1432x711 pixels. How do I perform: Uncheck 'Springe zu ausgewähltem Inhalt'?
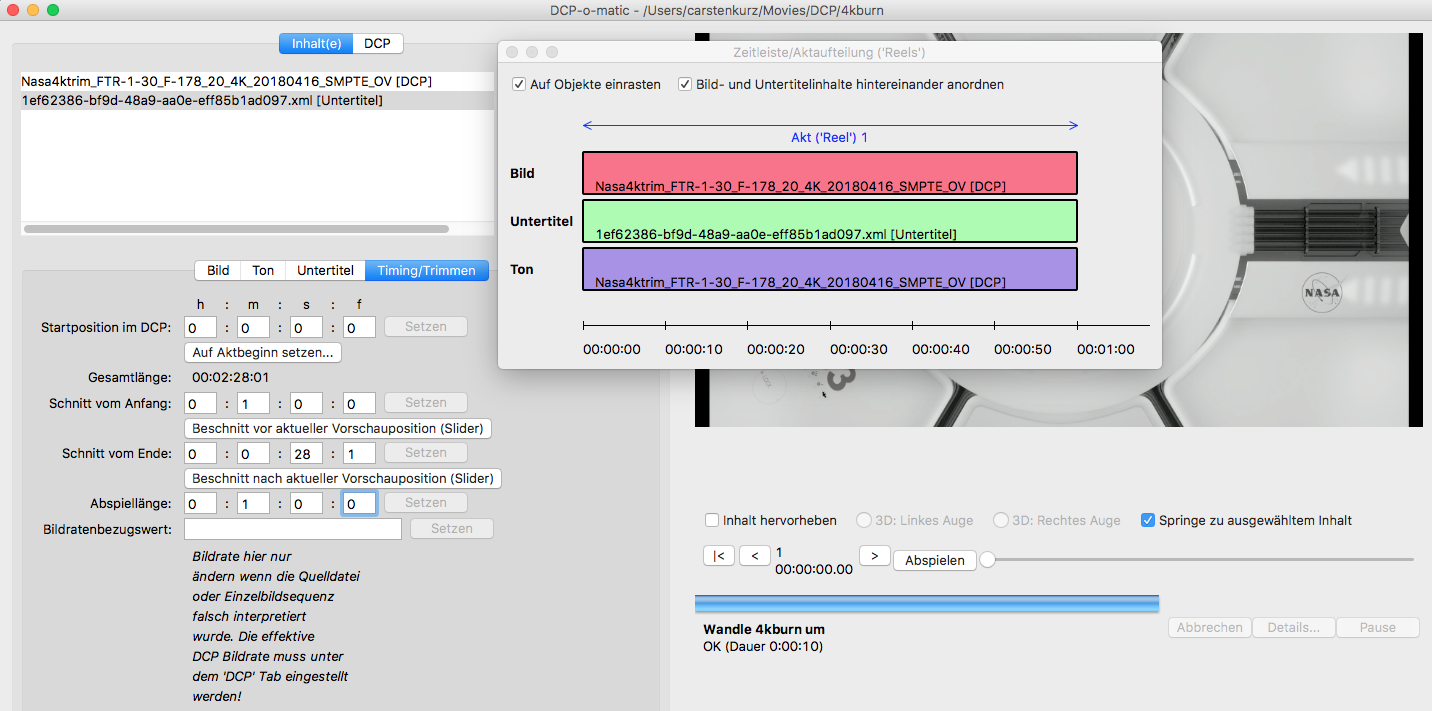point(1148,520)
